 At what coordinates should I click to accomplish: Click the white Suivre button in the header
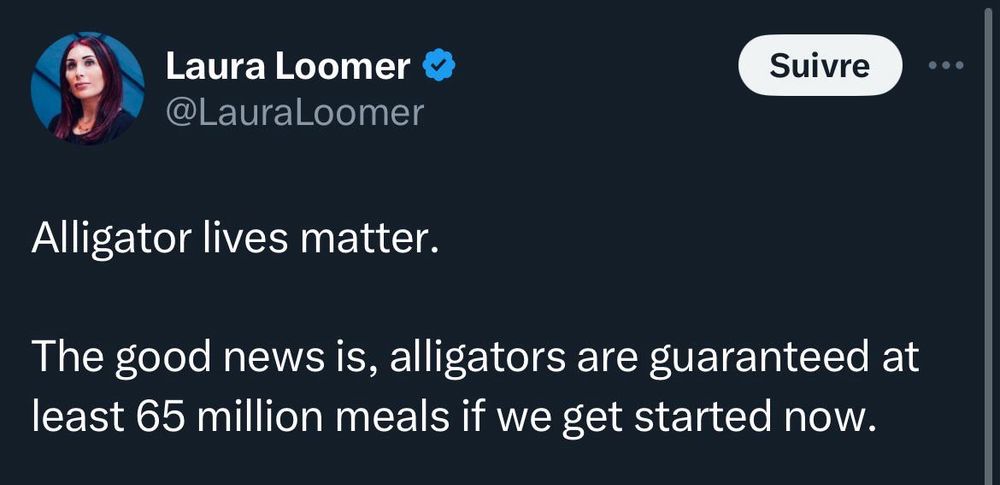tap(819, 66)
